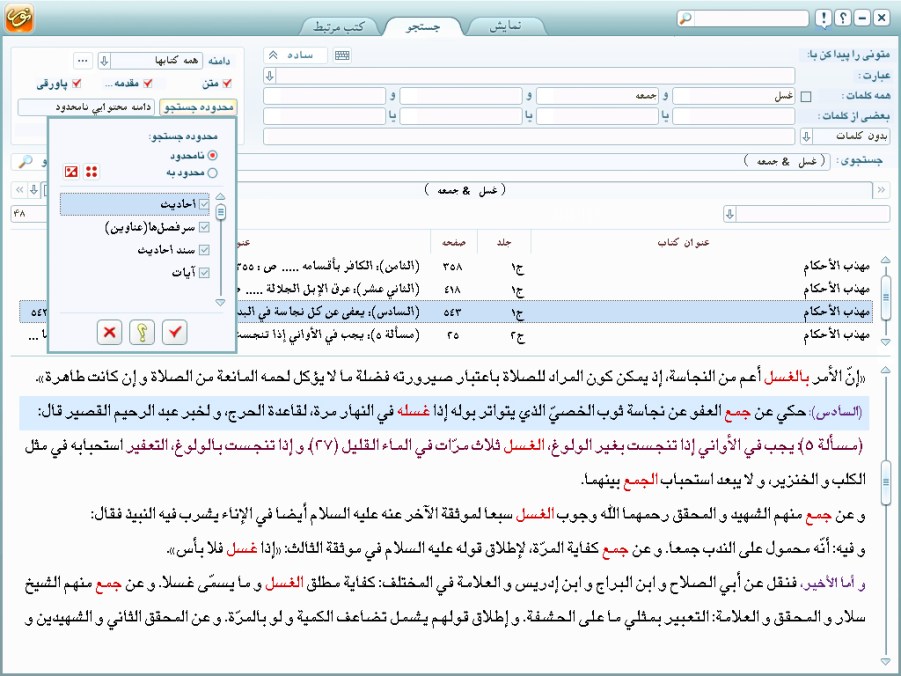Image resolution: width=901 pixels, height=676 pixels.
Task: Open the virtual keyboard icon
Action: 342,55
